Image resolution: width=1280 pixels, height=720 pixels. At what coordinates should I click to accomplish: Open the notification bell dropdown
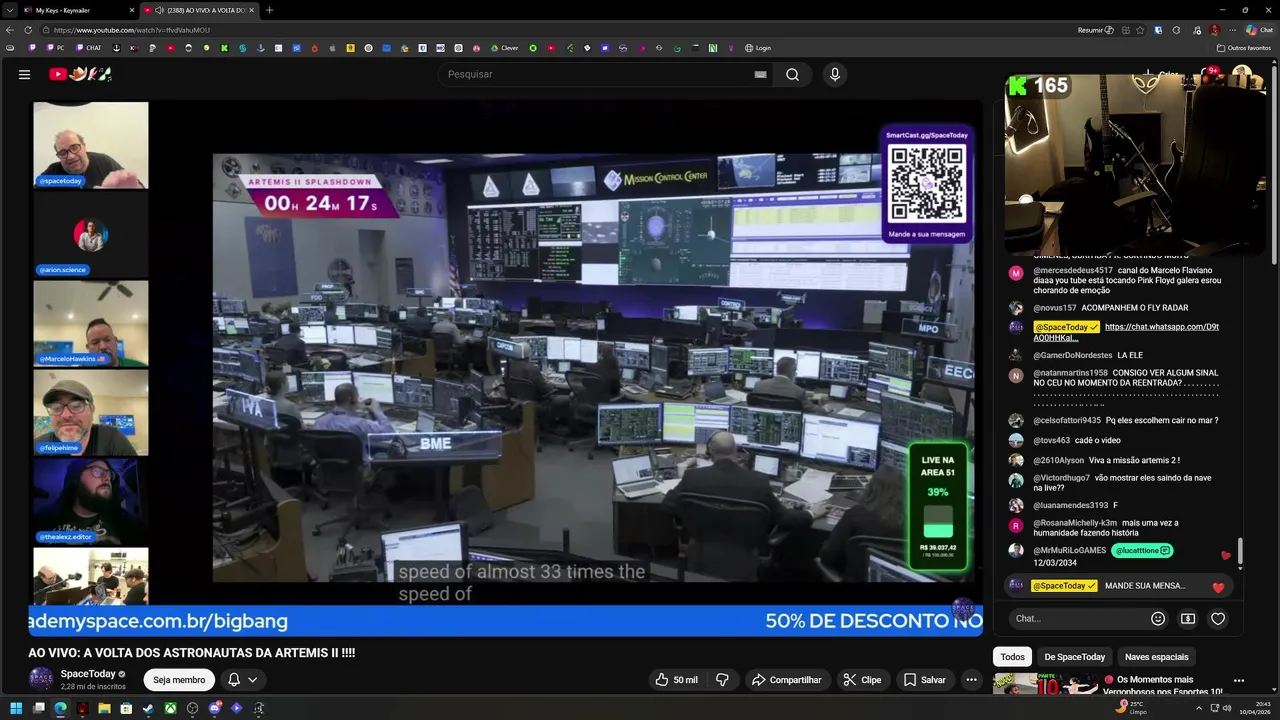click(243, 680)
